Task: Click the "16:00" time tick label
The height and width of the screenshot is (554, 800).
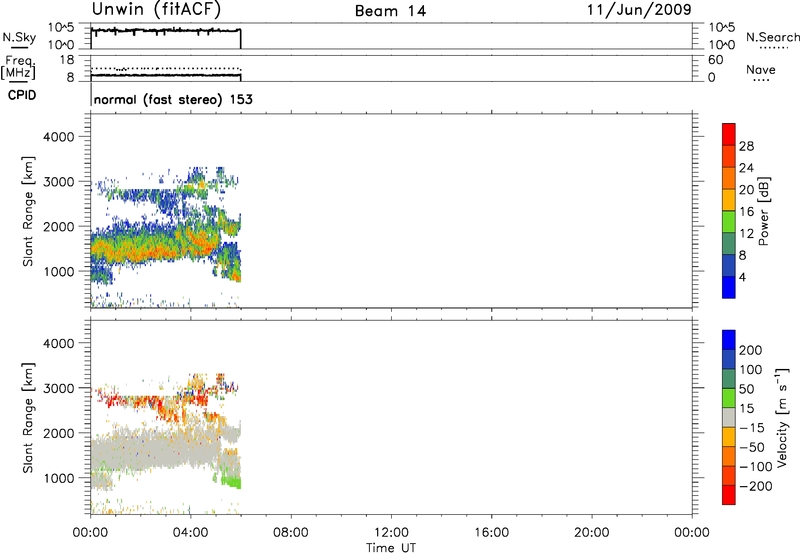Action: [x=491, y=533]
